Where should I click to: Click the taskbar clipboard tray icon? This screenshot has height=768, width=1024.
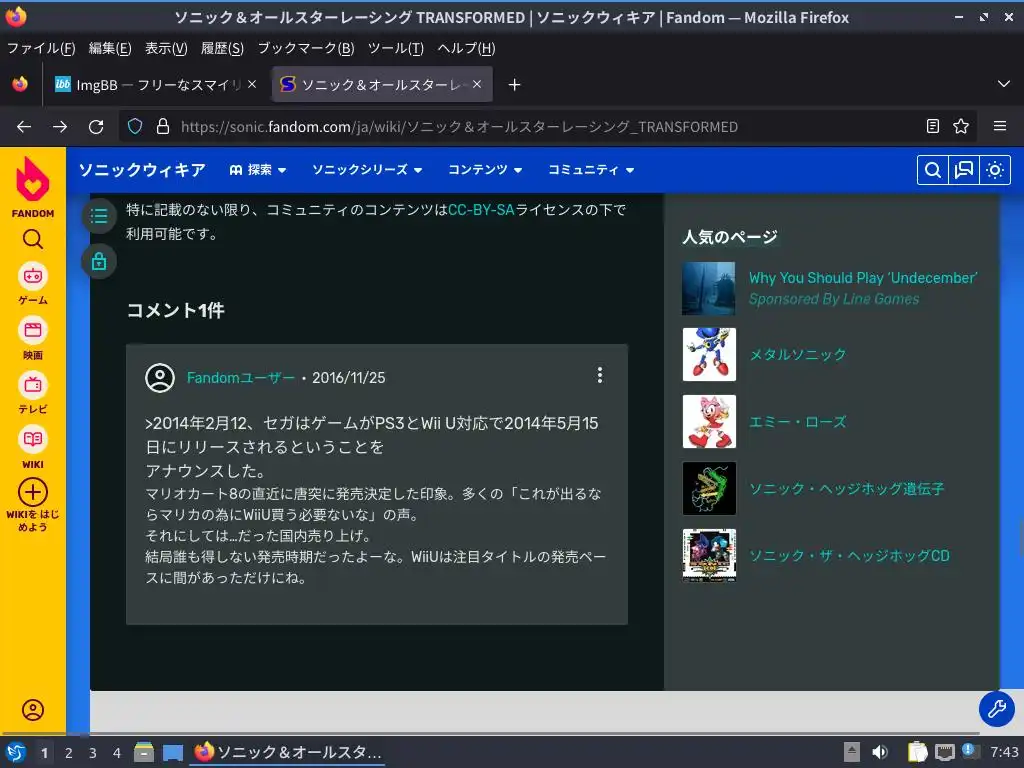[x=918, y=752]
